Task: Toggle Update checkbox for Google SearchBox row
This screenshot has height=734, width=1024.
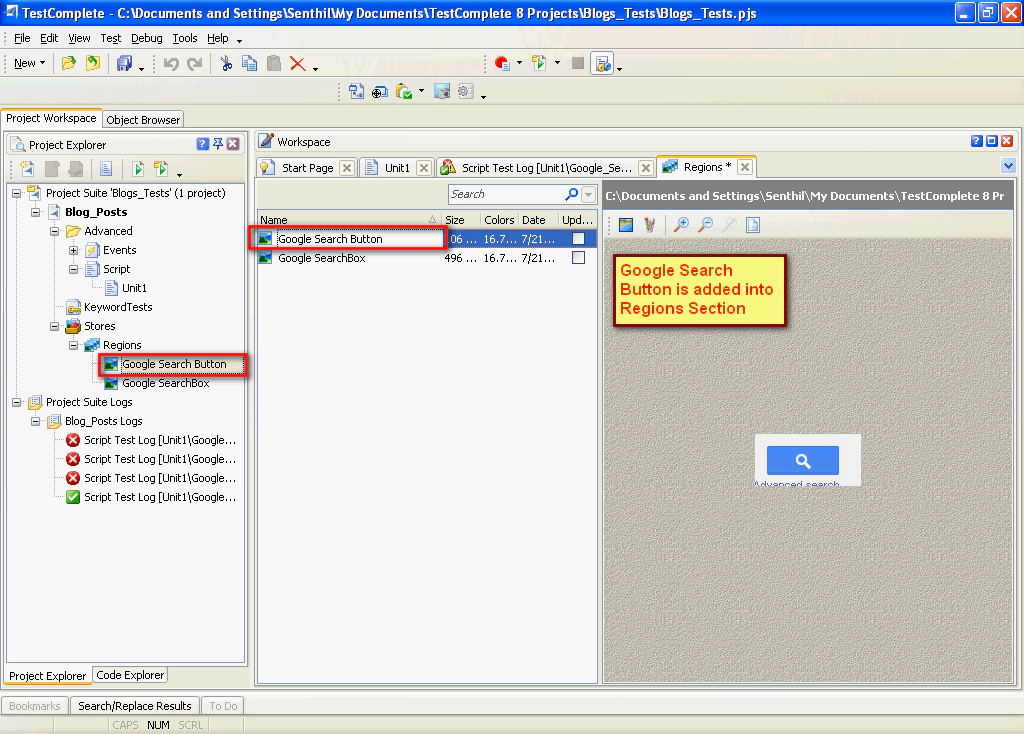Action: tap(578, 258)
